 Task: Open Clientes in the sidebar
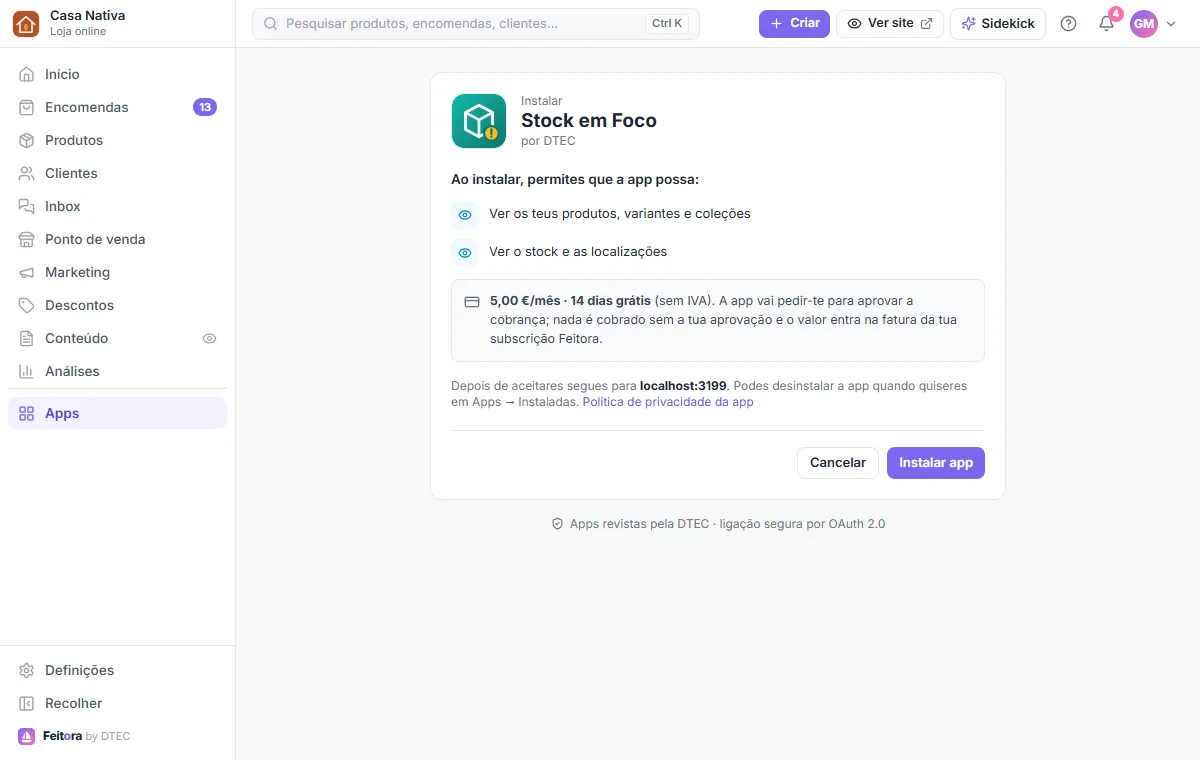point(117,173)
